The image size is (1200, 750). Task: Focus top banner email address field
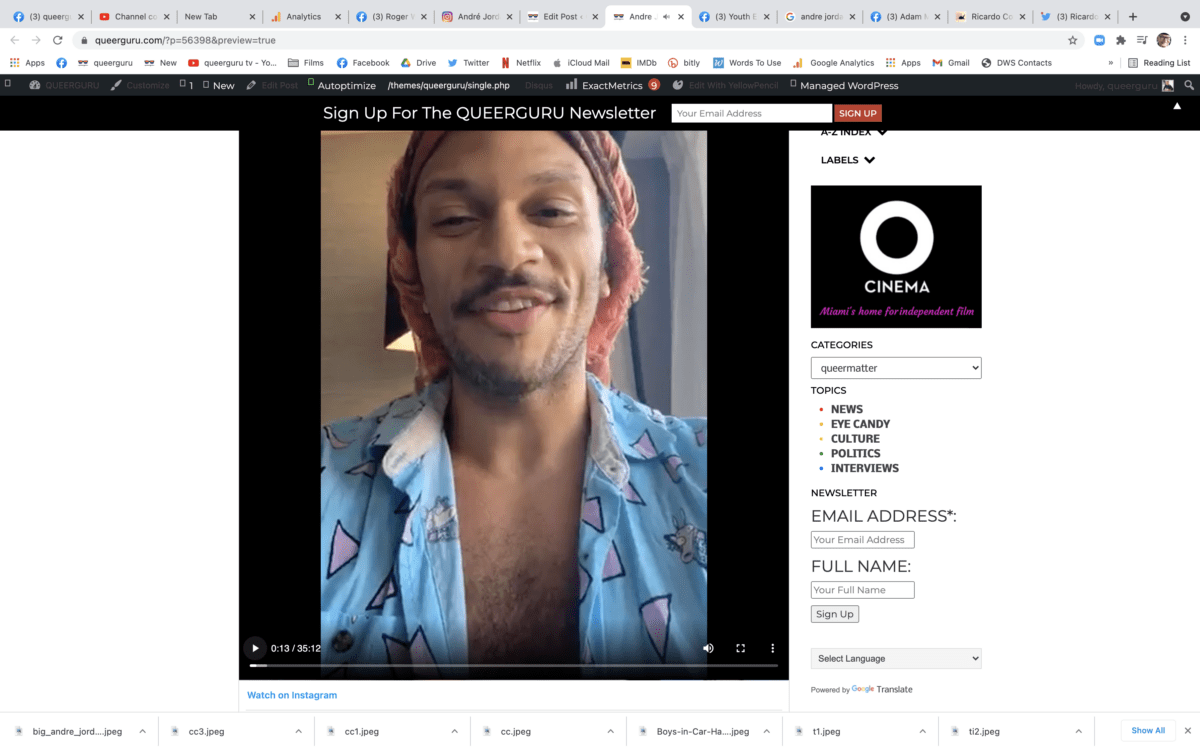click(x=751, y=113)
